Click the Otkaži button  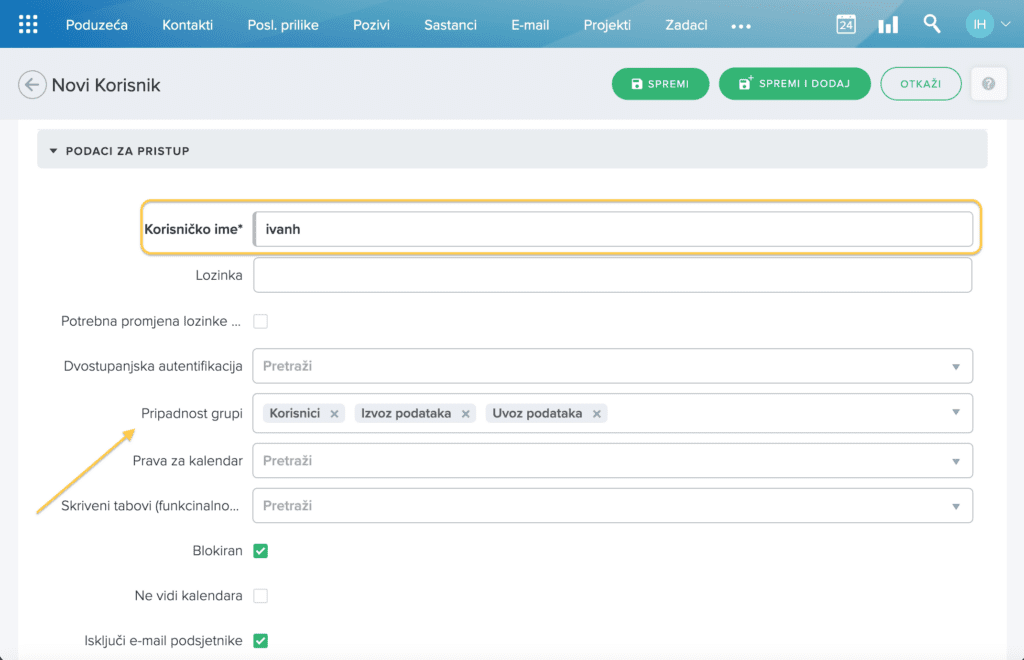(x=920, y=84)
